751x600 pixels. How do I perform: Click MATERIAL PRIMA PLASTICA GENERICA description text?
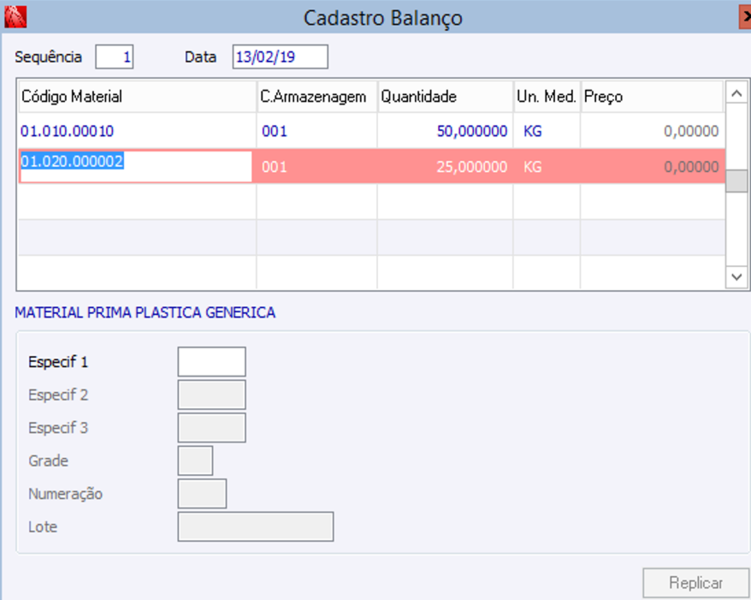tap(145, 313)
